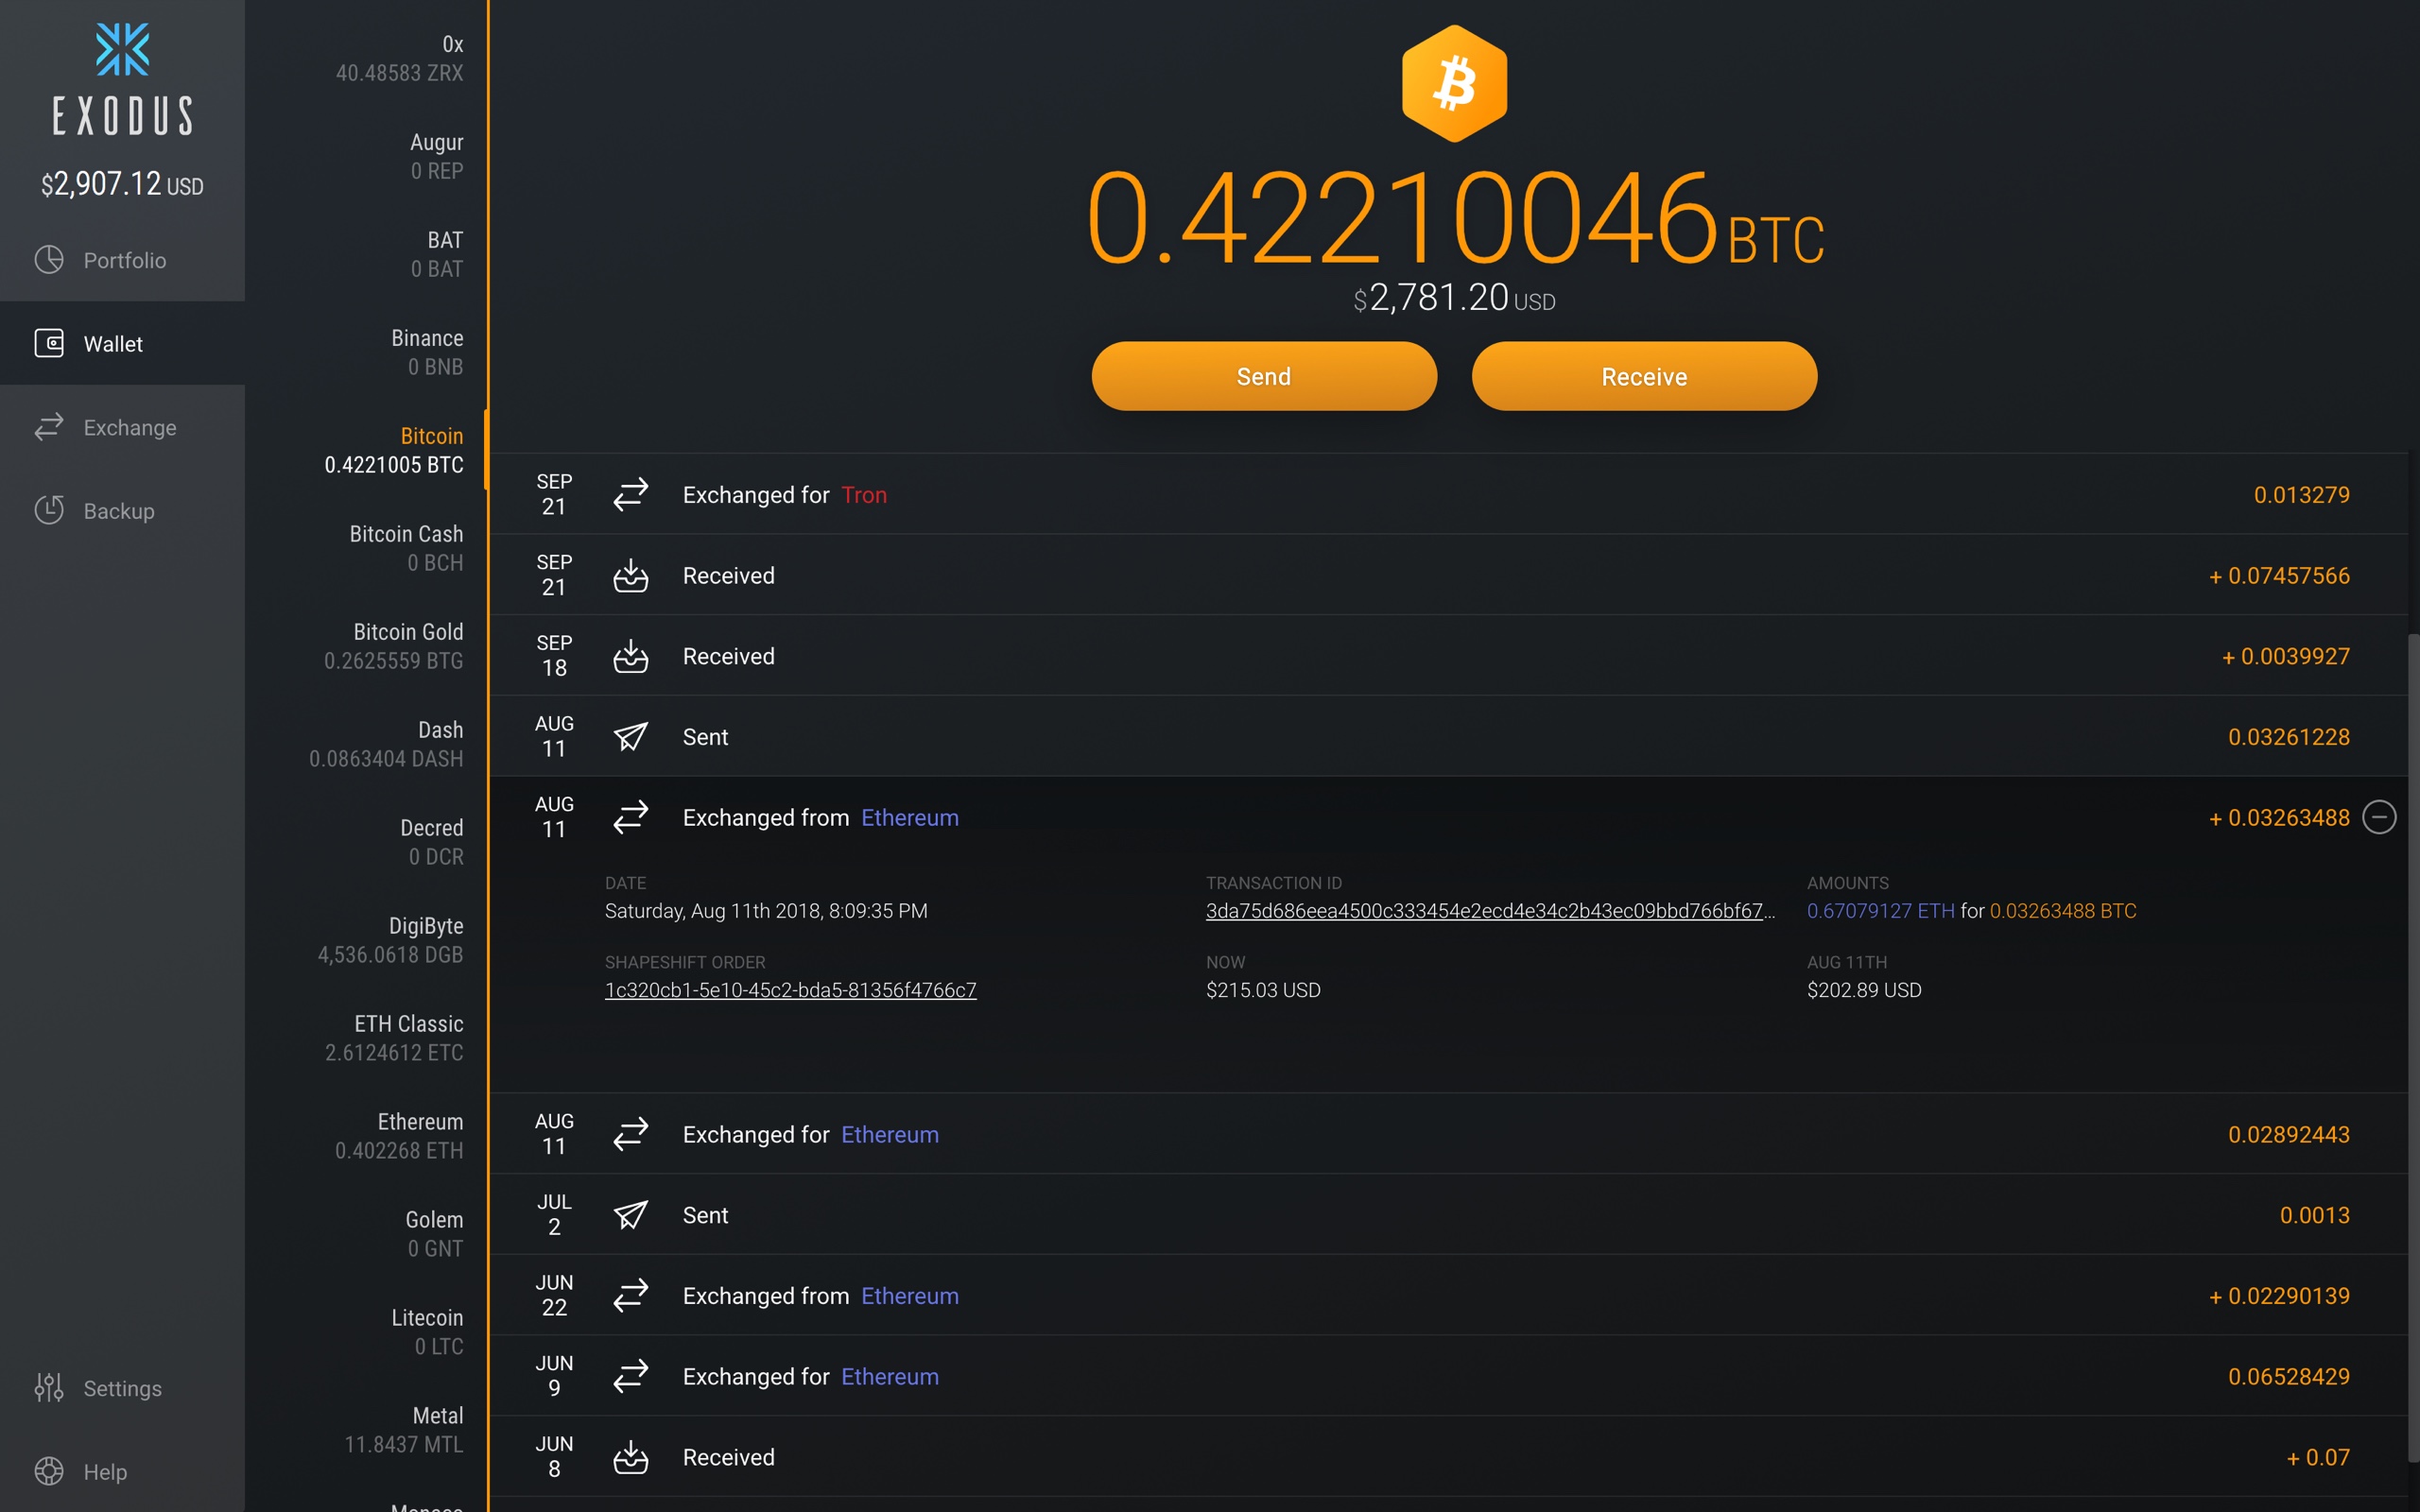Click the Bitcoin exchange arrows icon on SEP 21
Screen dimensions: 2420x1512
pos(631,493)
